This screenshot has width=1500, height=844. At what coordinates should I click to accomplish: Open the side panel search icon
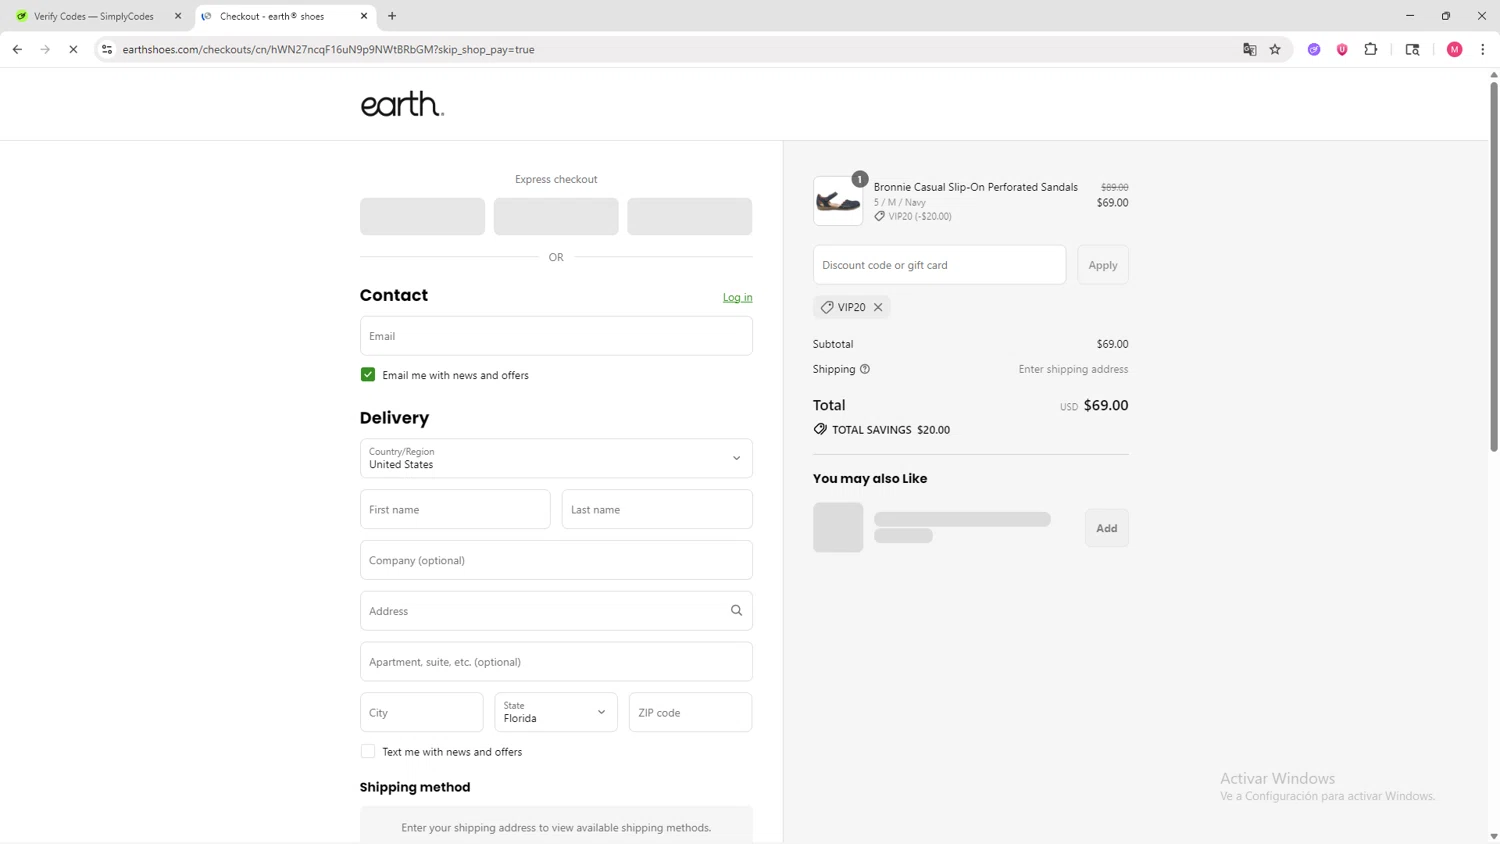tap(1412, 49)
